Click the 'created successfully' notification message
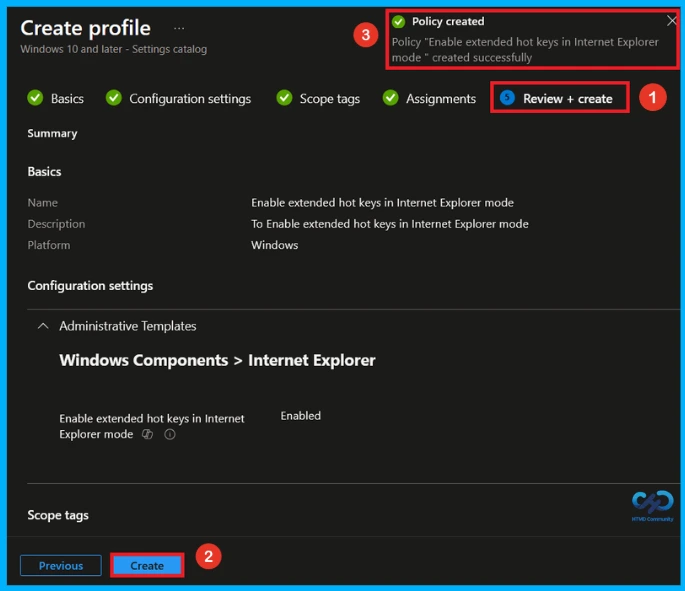This screenshot has height=591, width=685. (525, 50)
